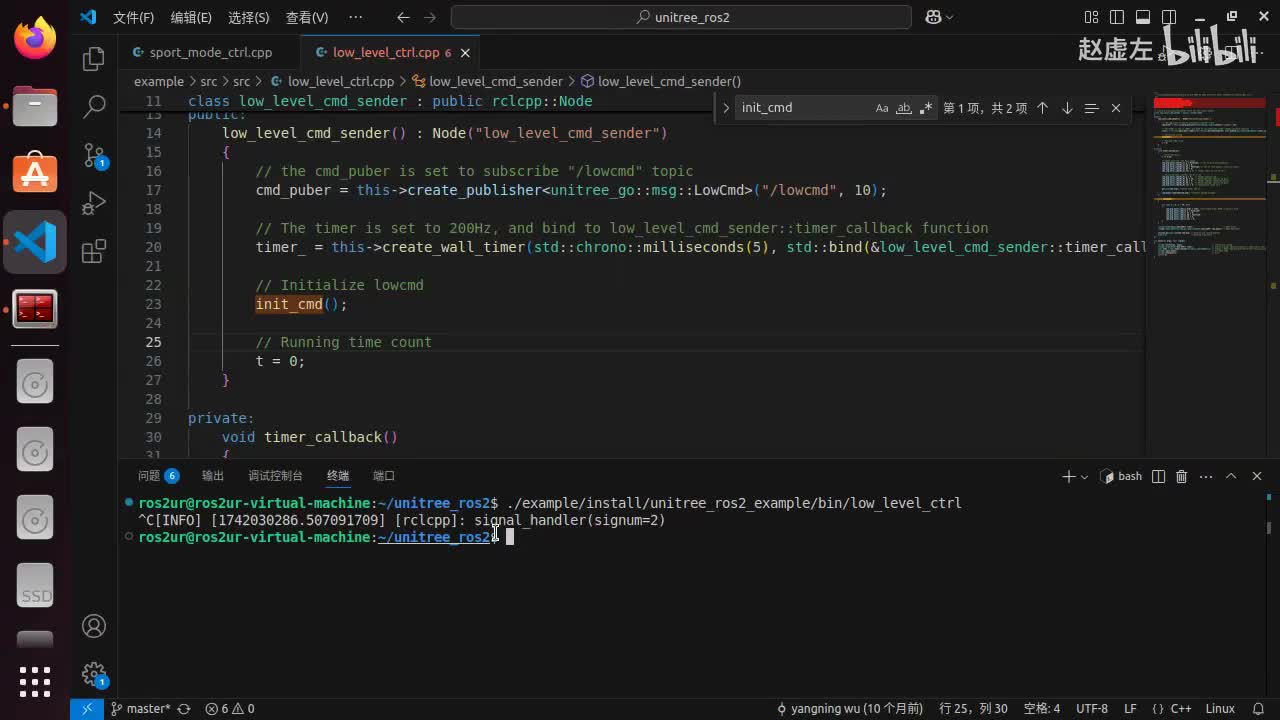Open the Search view in activity bar
Screen dimensions: 1280x720
[94, 107]
